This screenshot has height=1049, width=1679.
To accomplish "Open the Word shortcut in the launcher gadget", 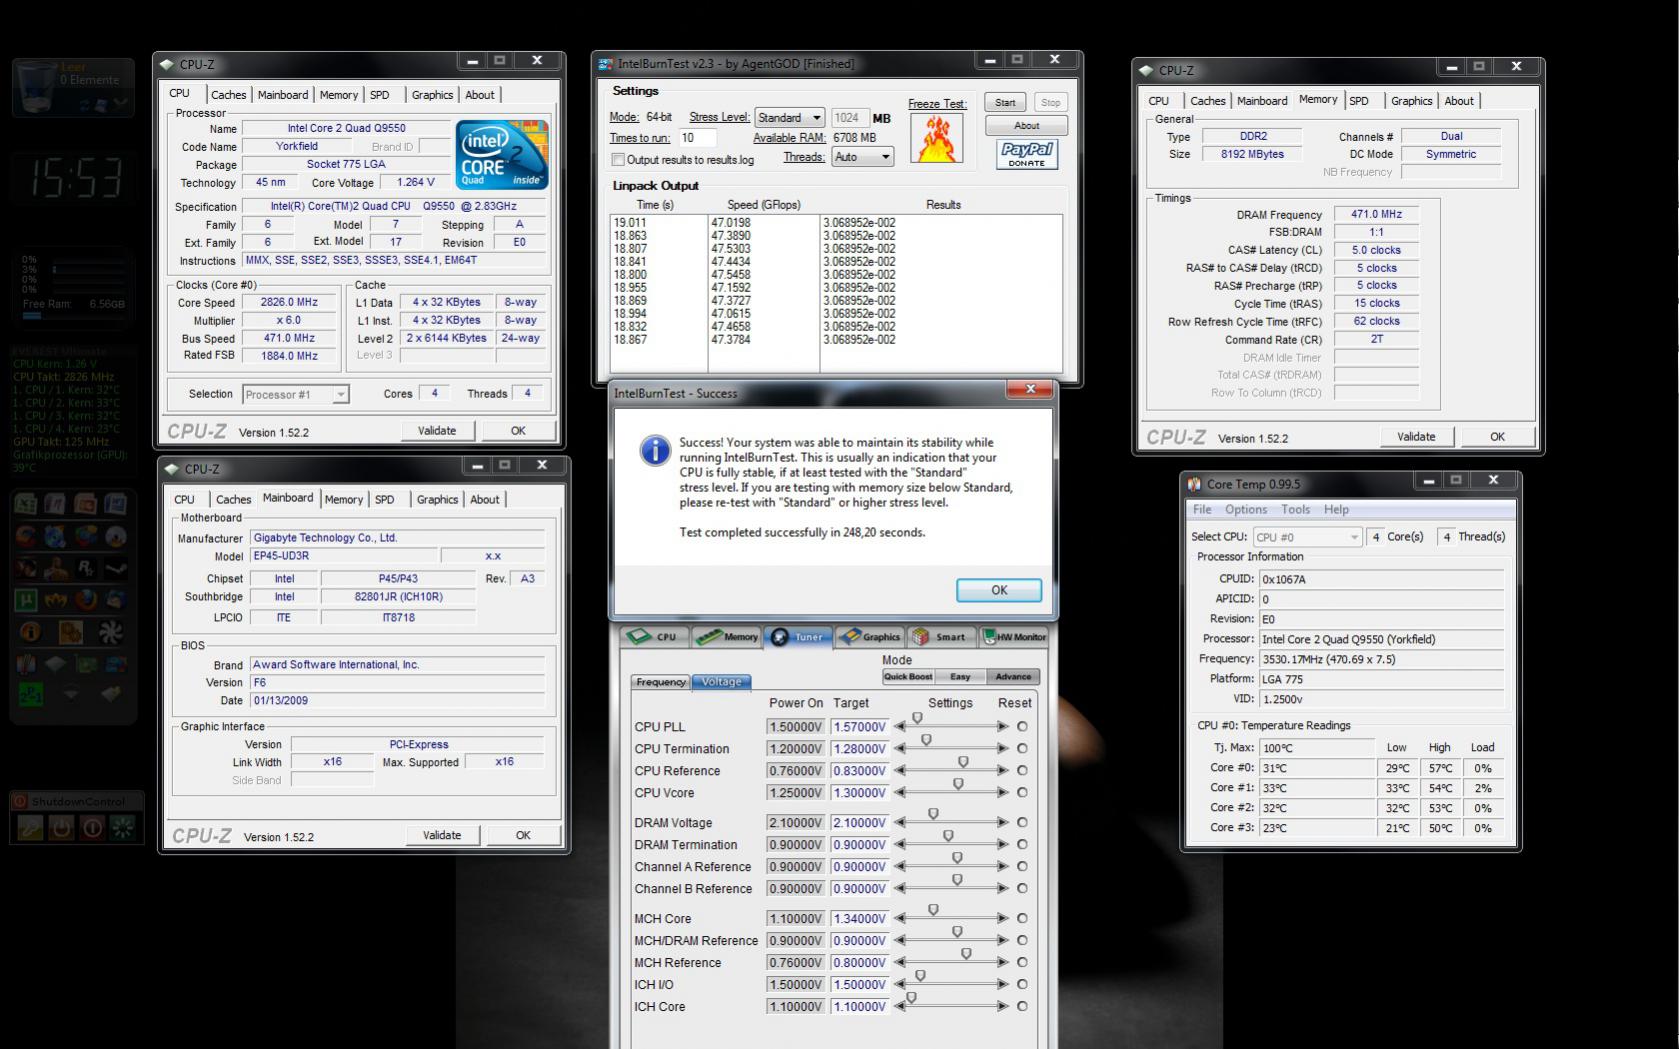I will pyautogui.click(x=115, y=504).
